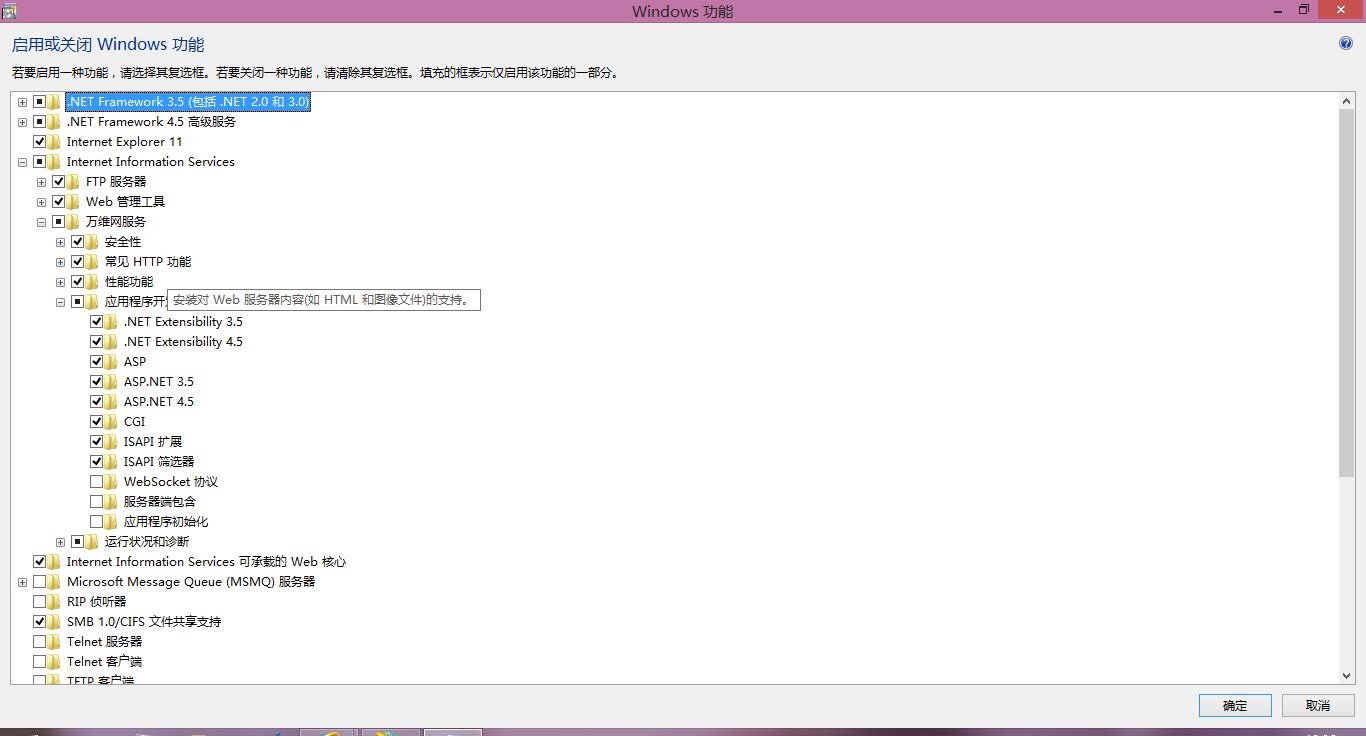Toggle the FTP 服务器 checkbox

coord(59,181)
